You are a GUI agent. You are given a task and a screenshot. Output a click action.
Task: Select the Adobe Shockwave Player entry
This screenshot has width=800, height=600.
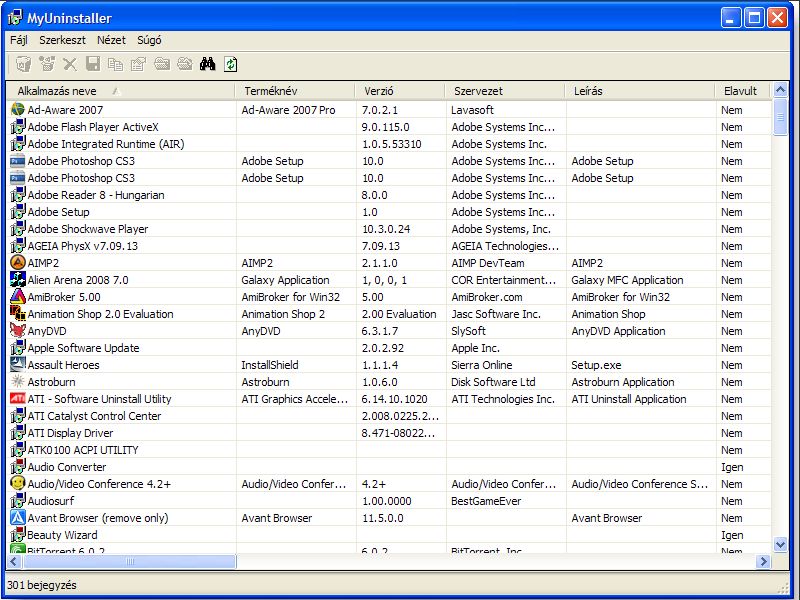click(88, 229)
